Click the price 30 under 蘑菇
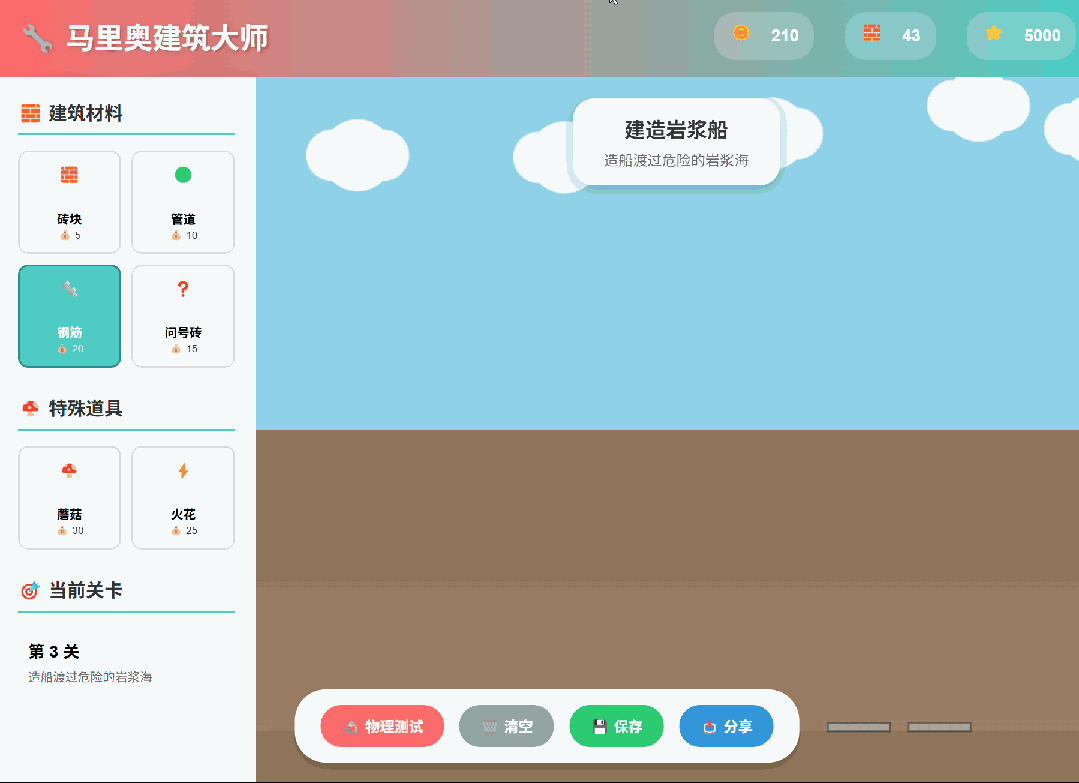Screen dimensions: 1079x783 coord(78,530)
